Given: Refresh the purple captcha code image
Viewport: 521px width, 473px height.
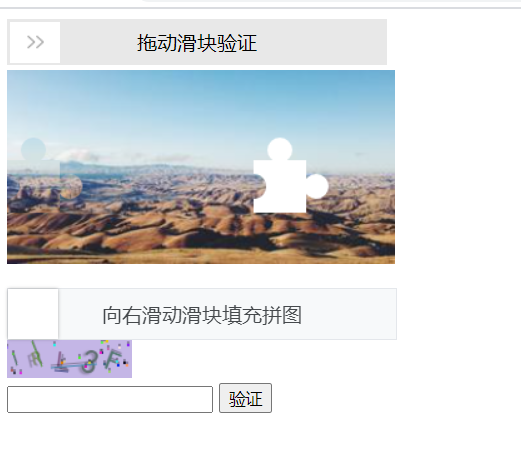Looking at the screenshot, I should point(69,359).
